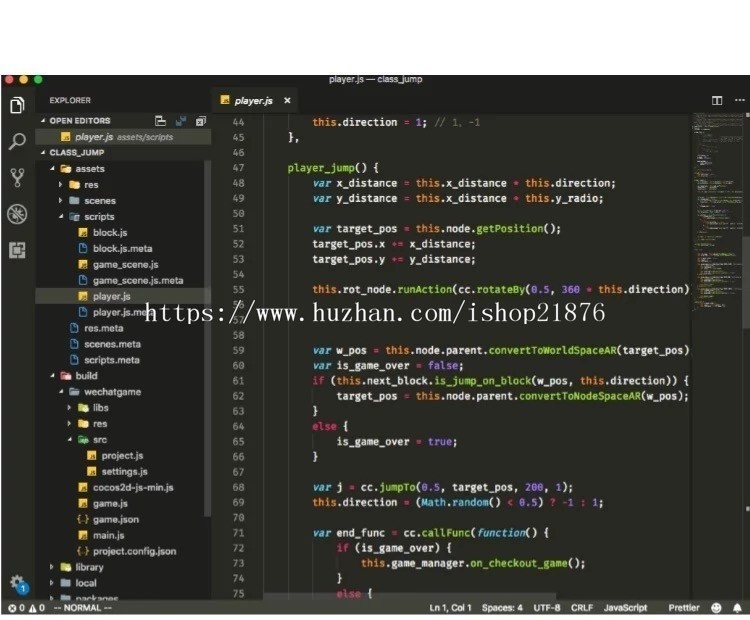Split the editor to the side
The height and width of the screenshot is (620, 750).
717,100
